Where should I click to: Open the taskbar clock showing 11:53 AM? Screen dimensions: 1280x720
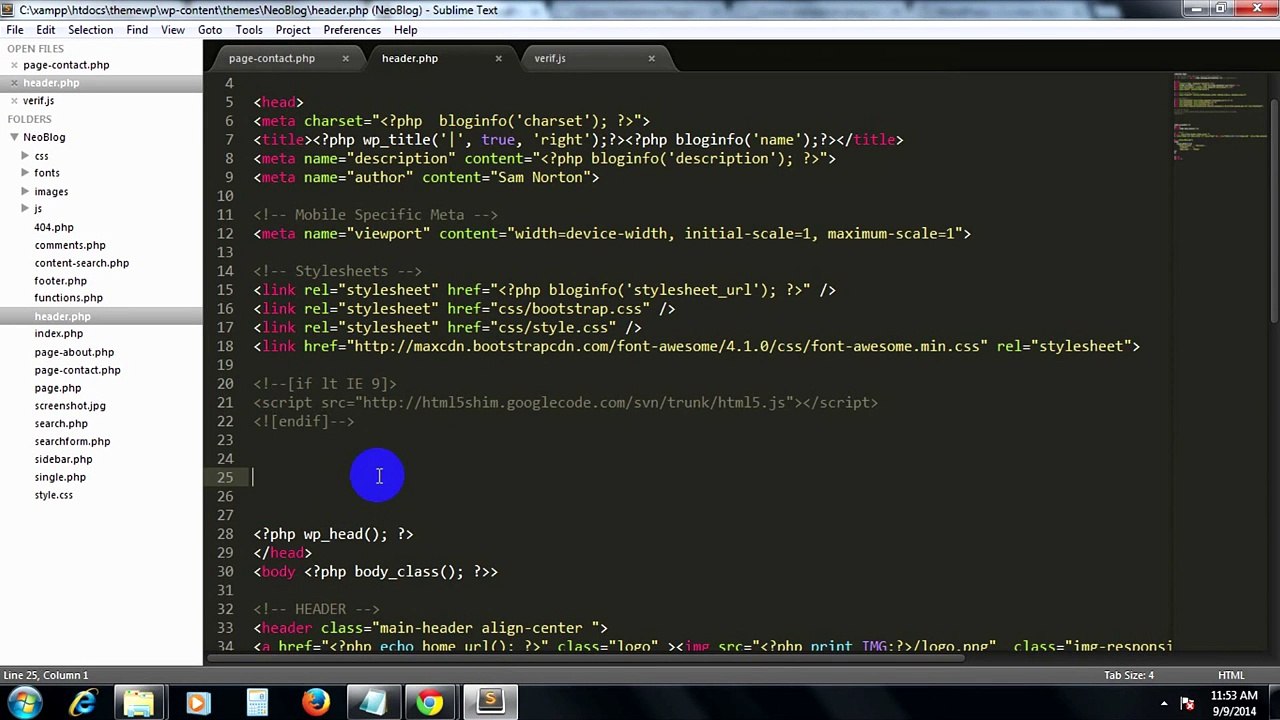click(1233, 703)
